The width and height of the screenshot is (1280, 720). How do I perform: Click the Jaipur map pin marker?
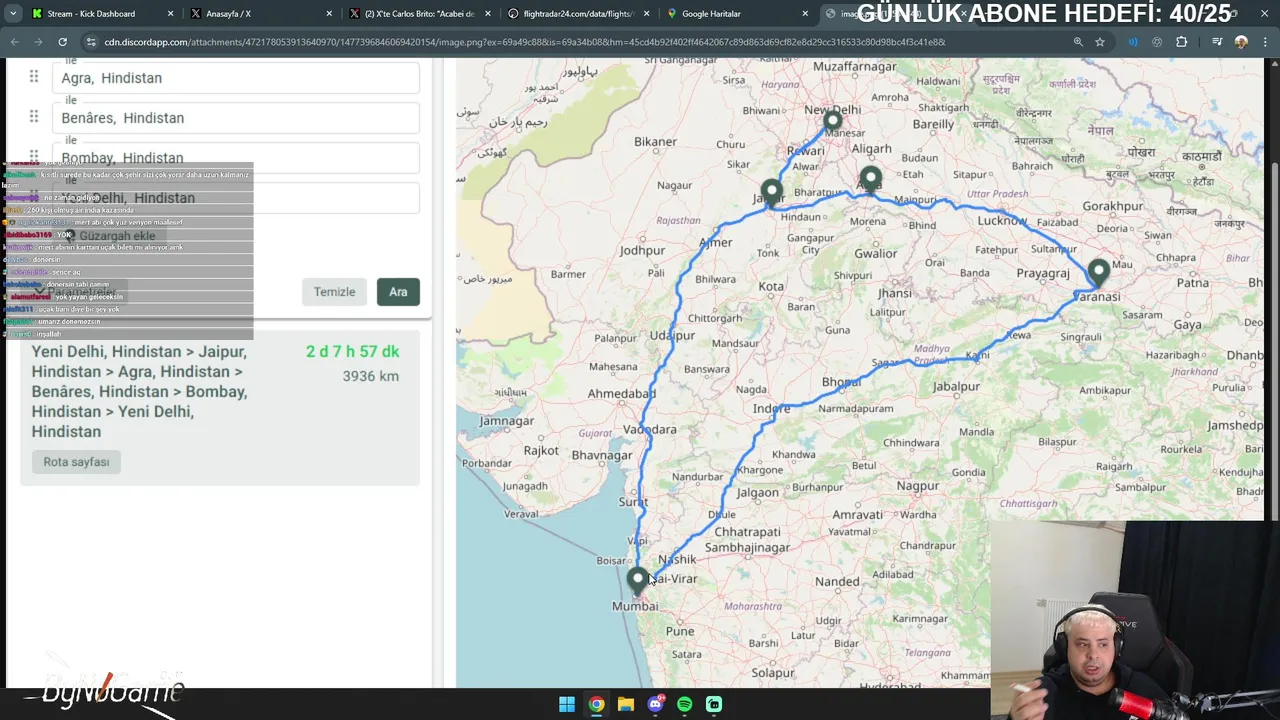click(771, 191)
